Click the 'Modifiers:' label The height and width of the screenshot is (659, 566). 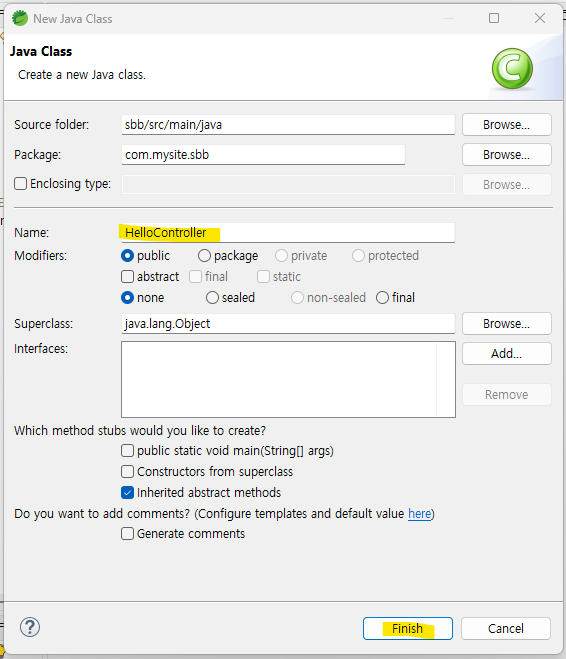click(x=40, y=256)
